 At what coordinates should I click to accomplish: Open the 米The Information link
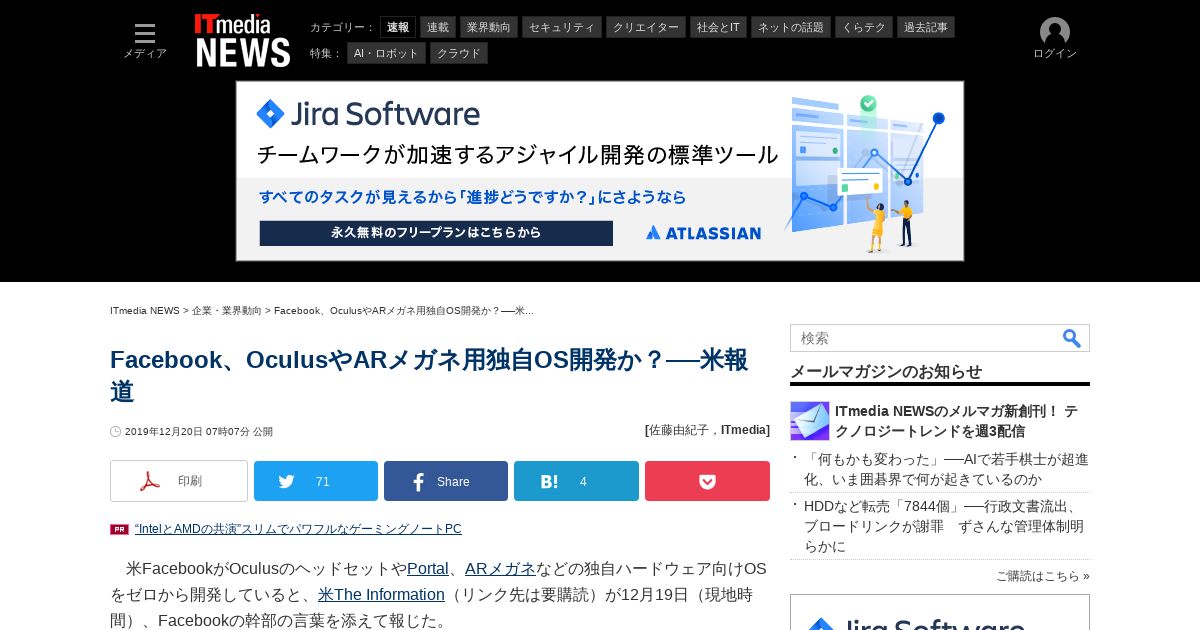pyautogui.click(x=381, y=595)
